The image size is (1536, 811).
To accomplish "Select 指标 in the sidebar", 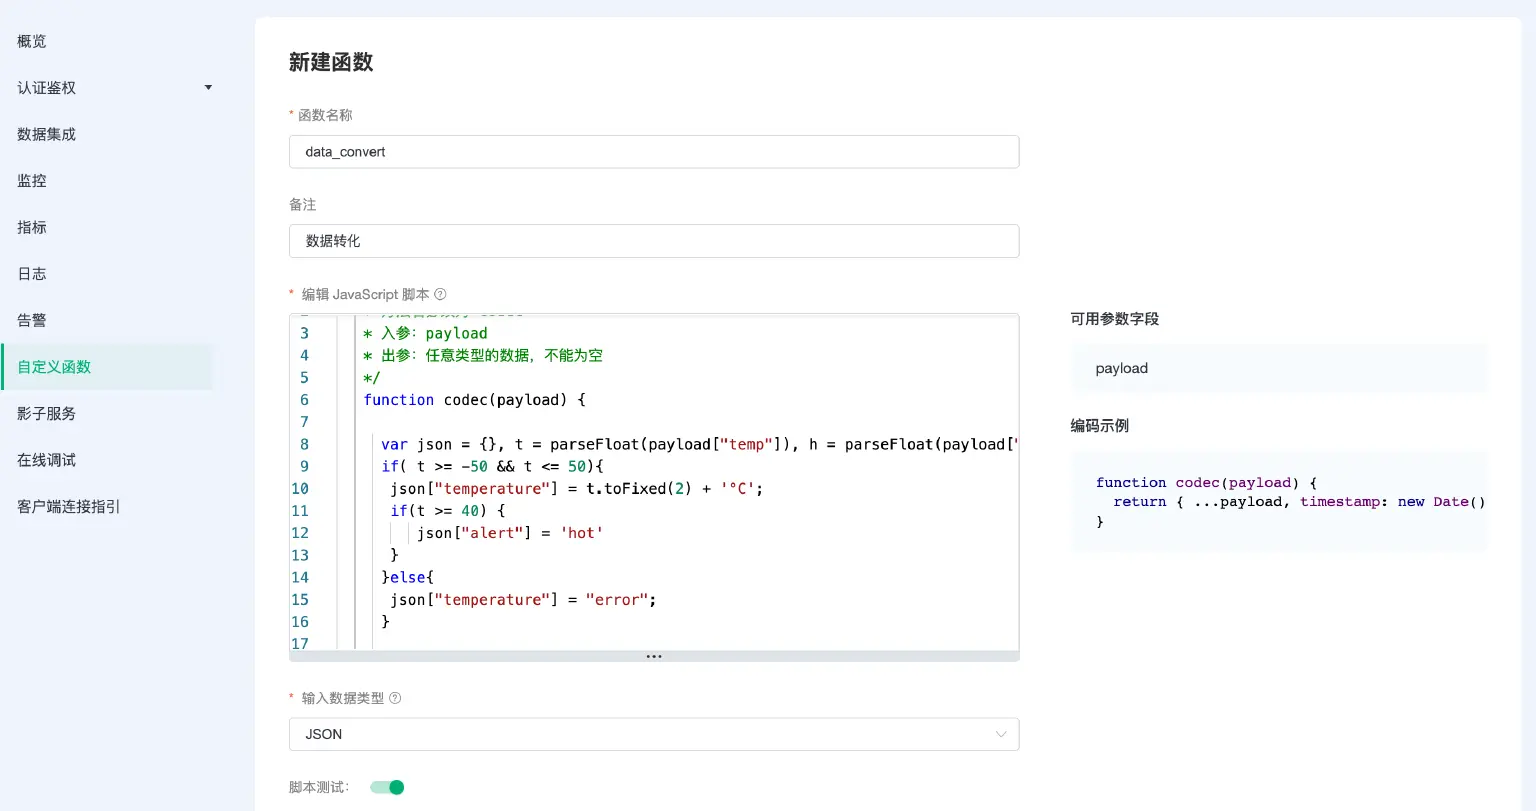I will point(32,227).
